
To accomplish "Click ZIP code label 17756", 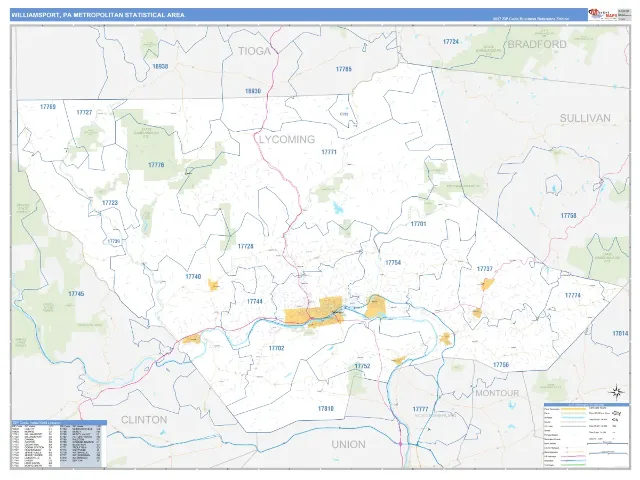I will point(501,365).
